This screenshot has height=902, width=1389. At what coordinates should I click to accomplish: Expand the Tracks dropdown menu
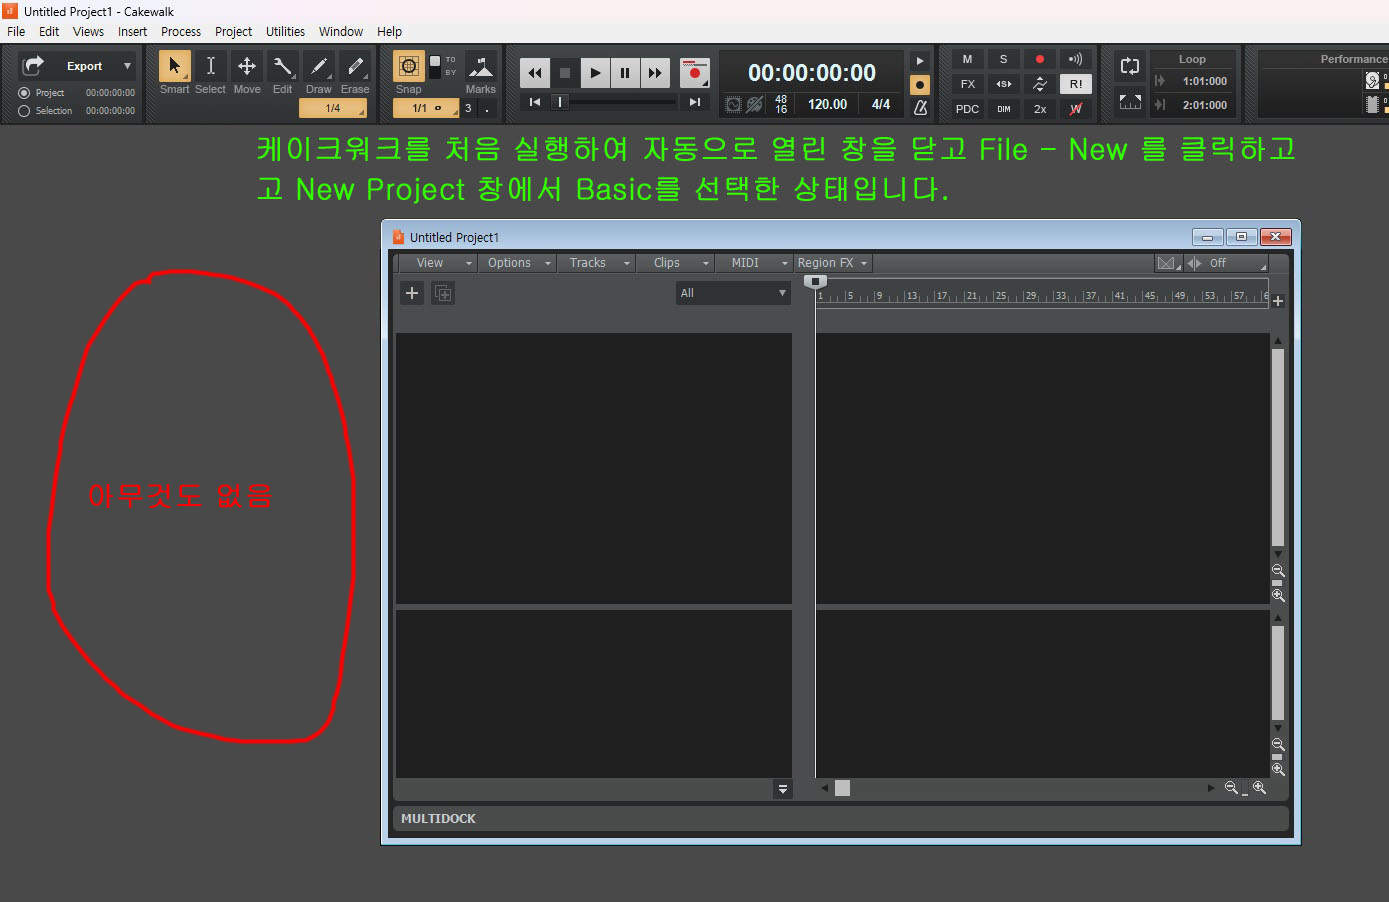(596, 263)
